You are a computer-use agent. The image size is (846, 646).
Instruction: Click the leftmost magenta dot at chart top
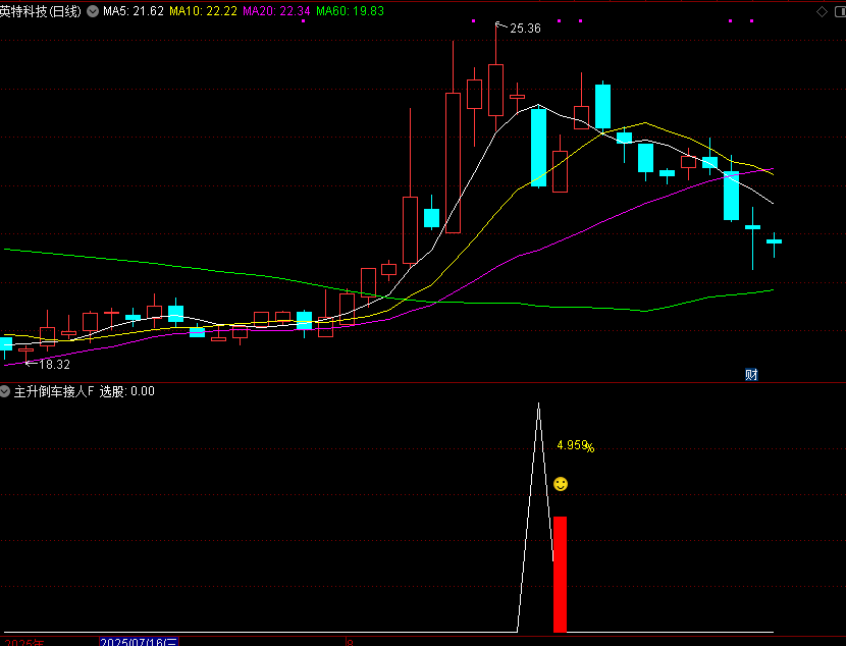tap(474, 21)
